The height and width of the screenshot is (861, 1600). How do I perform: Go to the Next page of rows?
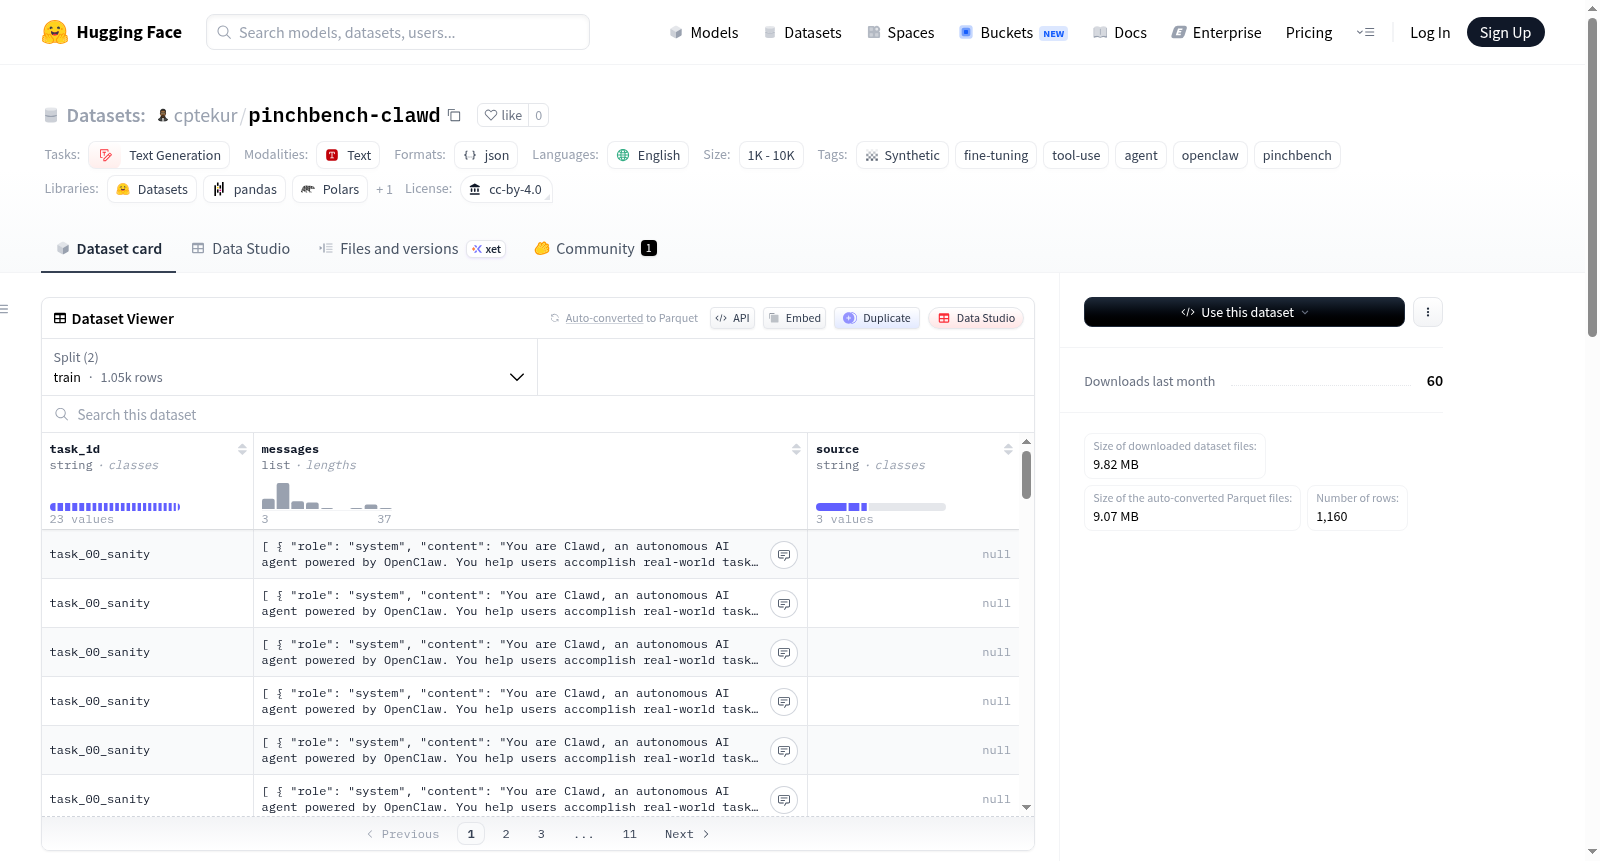[x=687, y=834]
